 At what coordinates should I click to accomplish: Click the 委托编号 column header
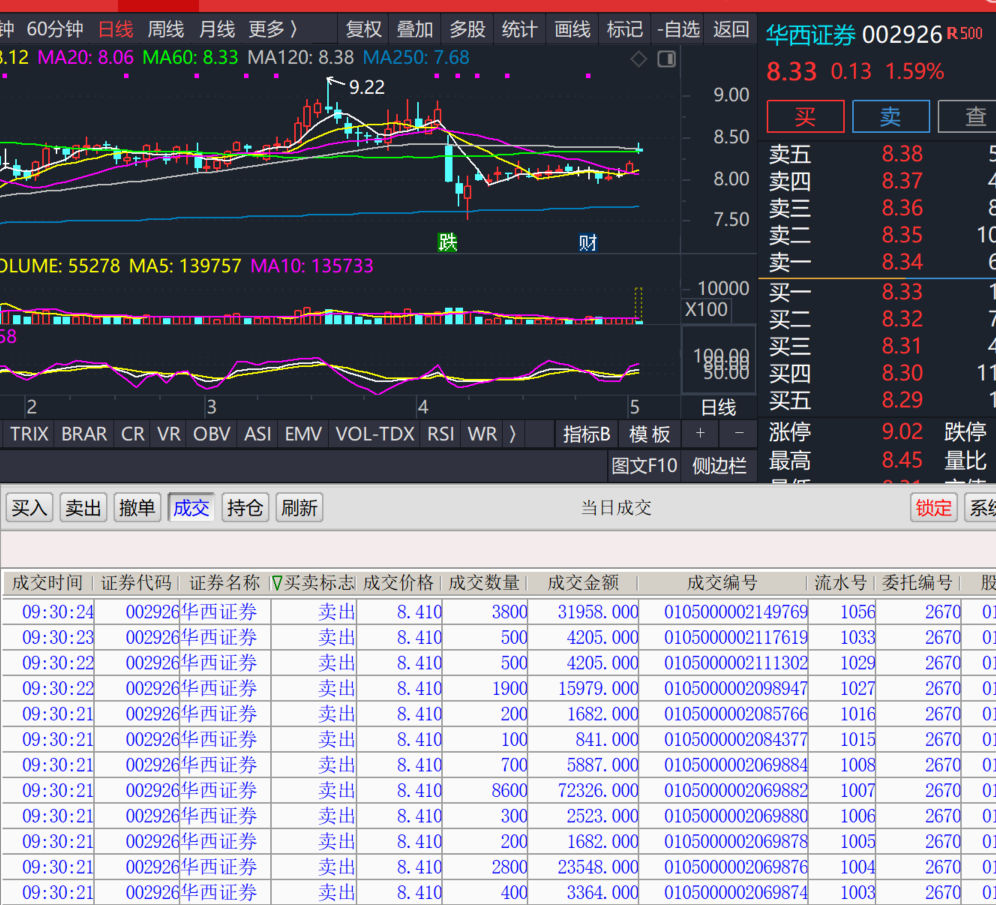point(917,582)
